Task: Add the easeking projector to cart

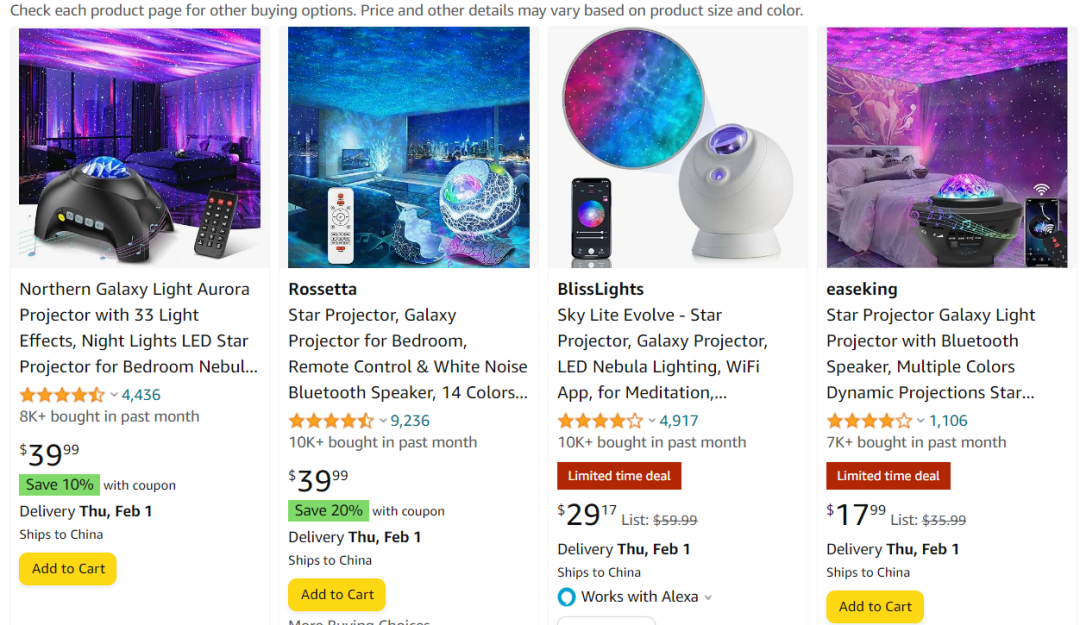Action: click(875, 607)
